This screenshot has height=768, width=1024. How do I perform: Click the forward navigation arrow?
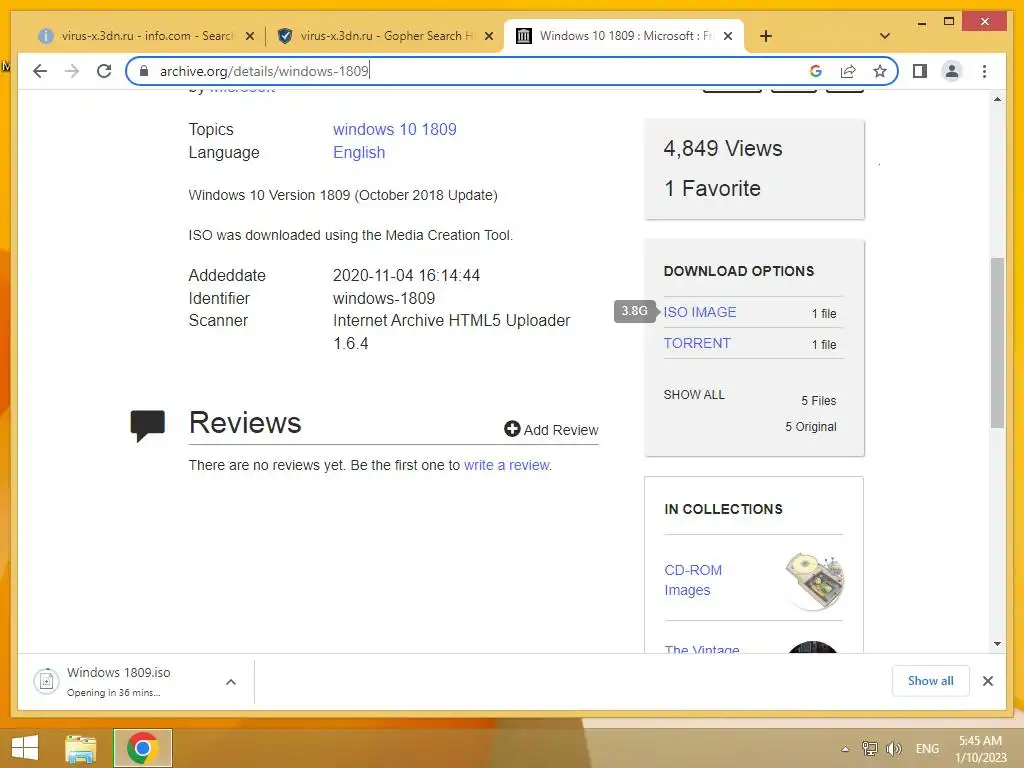coord(72,71)
